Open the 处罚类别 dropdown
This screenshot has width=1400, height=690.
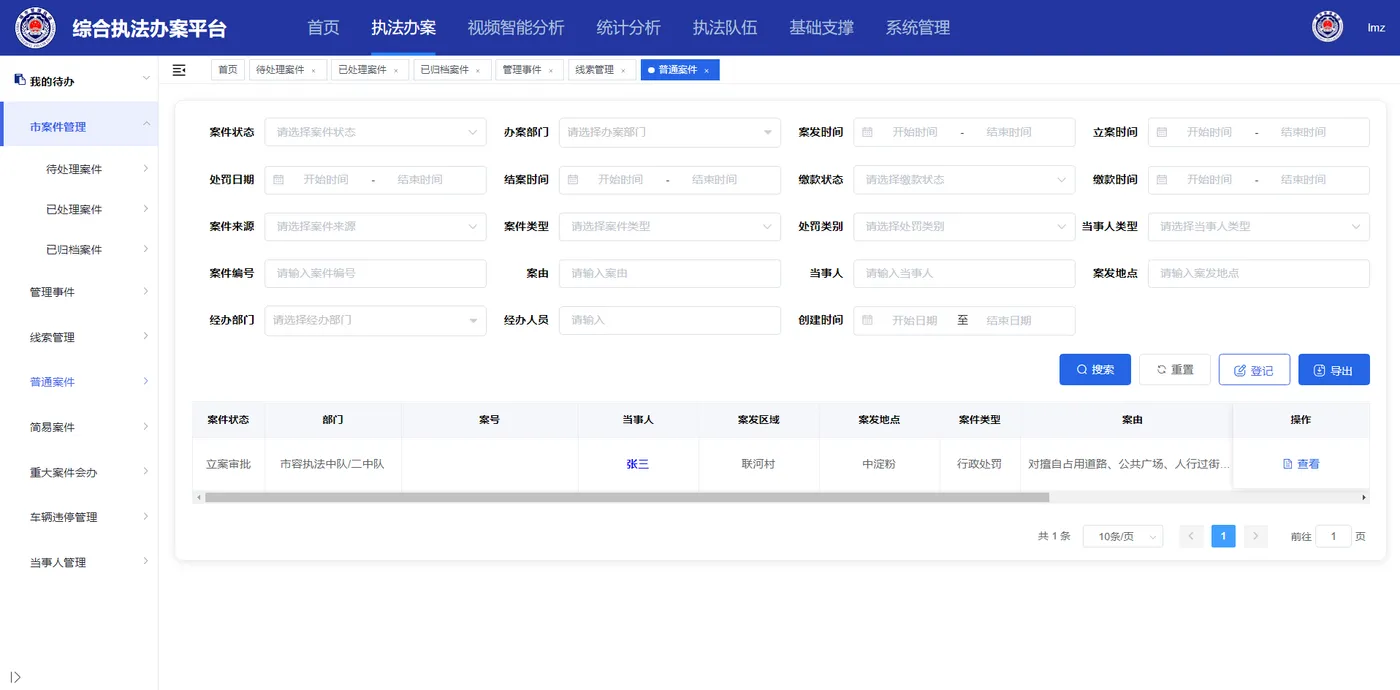coord(963,227)
